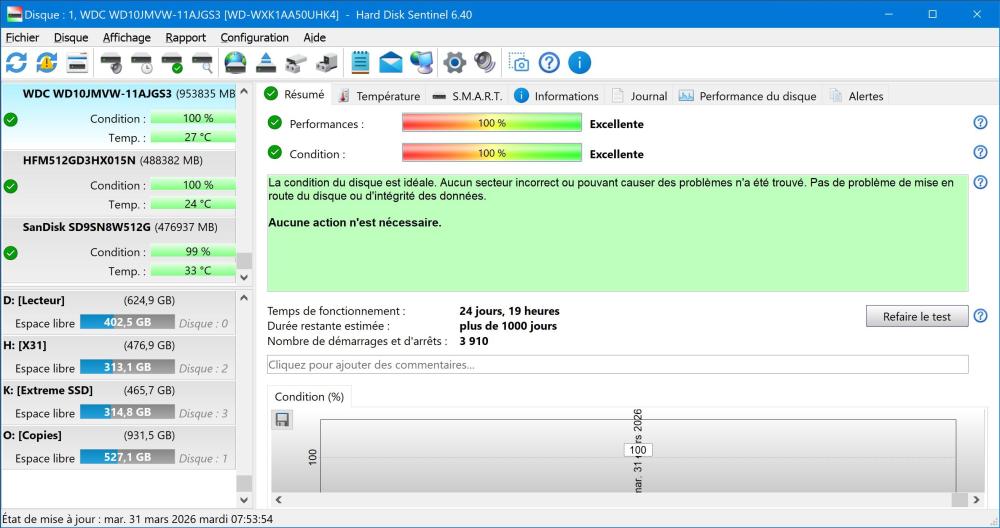This screenshot has height=528, width=1000.
Task: Select the H: [X31] partition
Action: 119,357
